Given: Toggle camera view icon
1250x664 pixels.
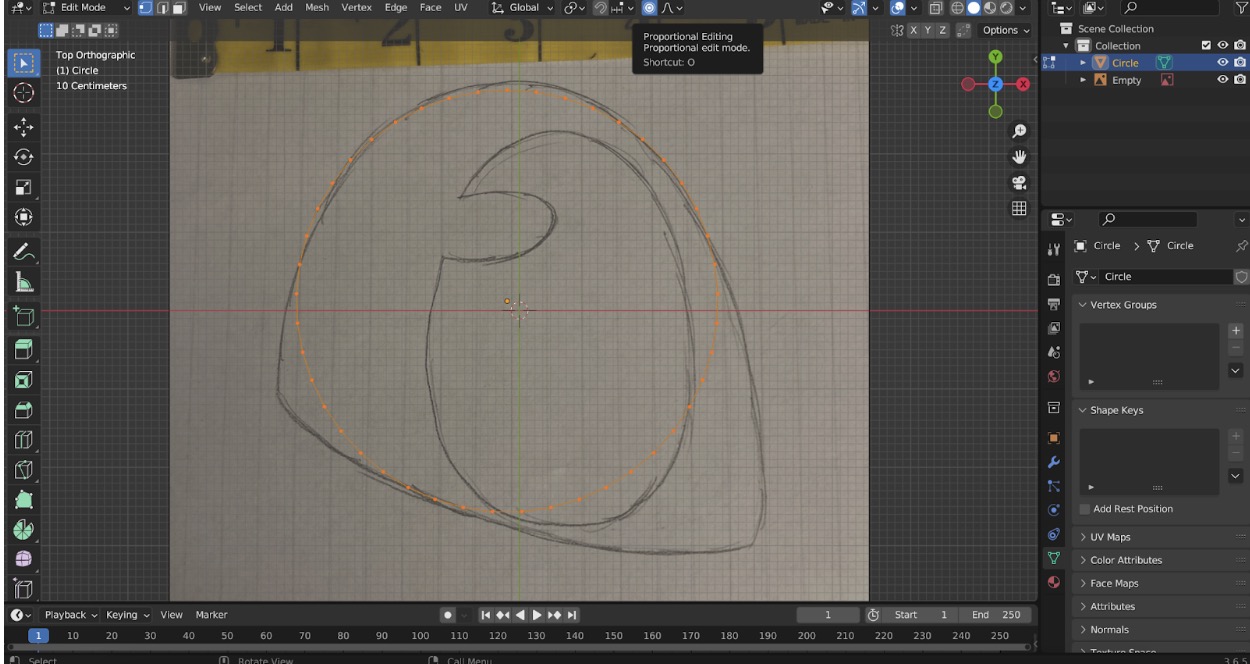Looking at the screenshot, I should click(x=1019, y=182).
